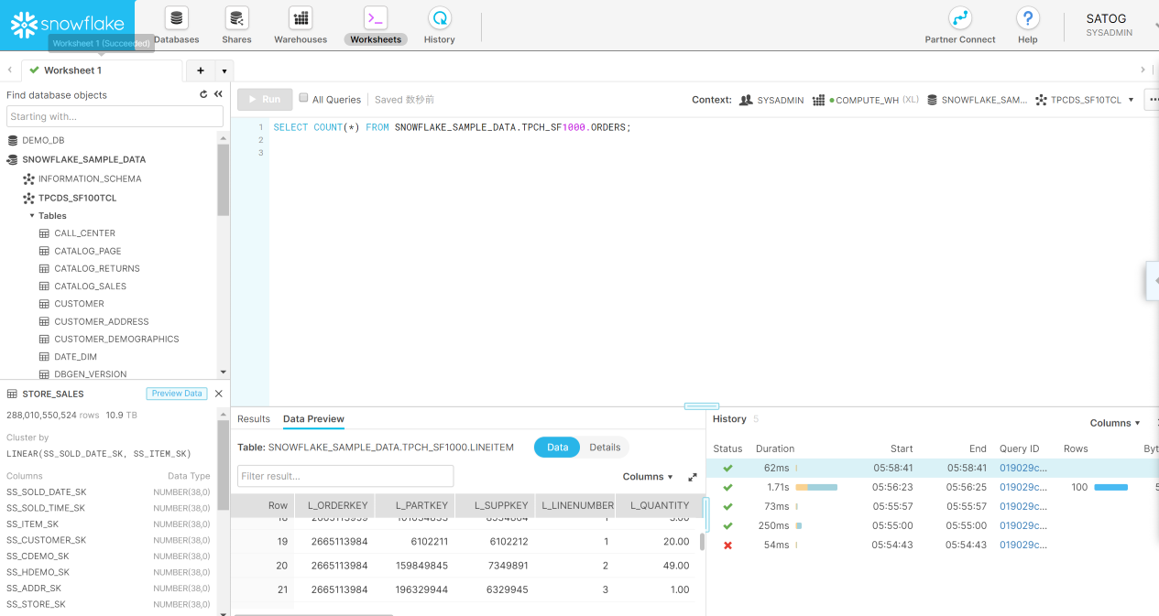Viewport: 1159px width, 616px height.
Task: Select the CALL_CENTER table
Action: point(84,233)
